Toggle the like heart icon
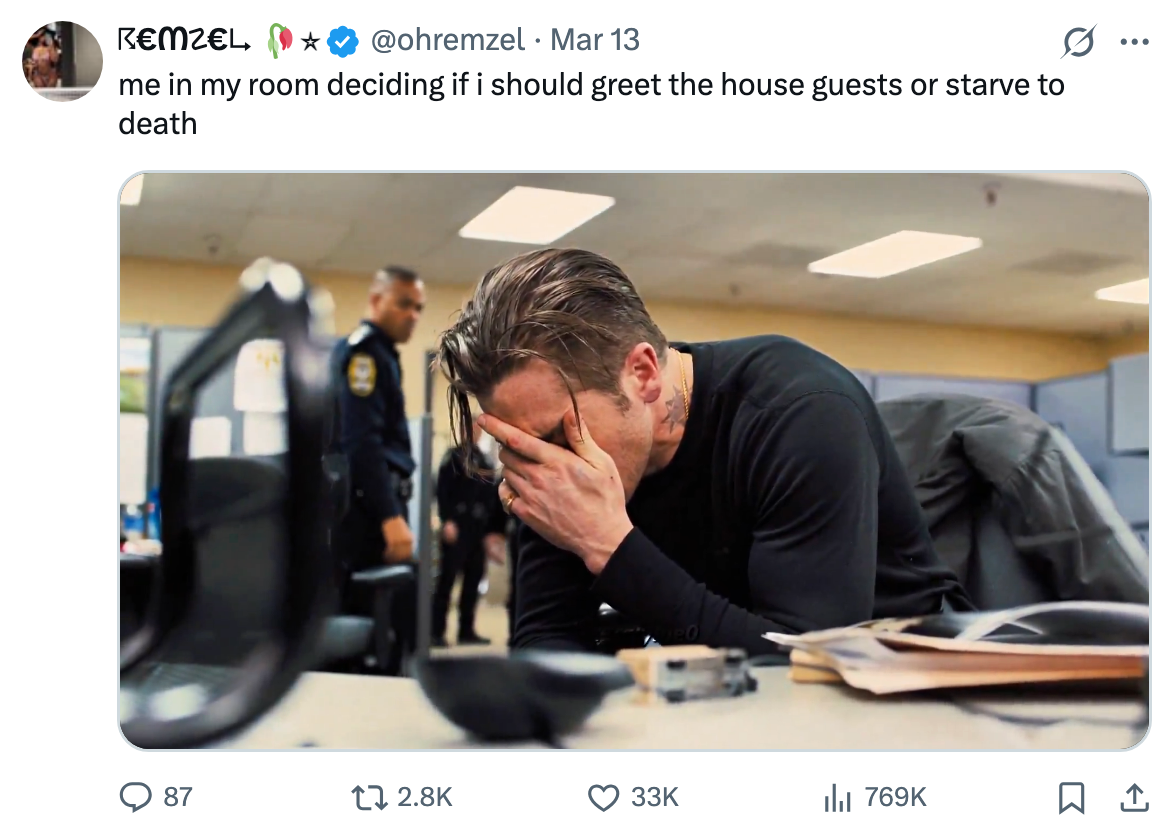This screenshot has height=835, width=1176. pos(602,797)
